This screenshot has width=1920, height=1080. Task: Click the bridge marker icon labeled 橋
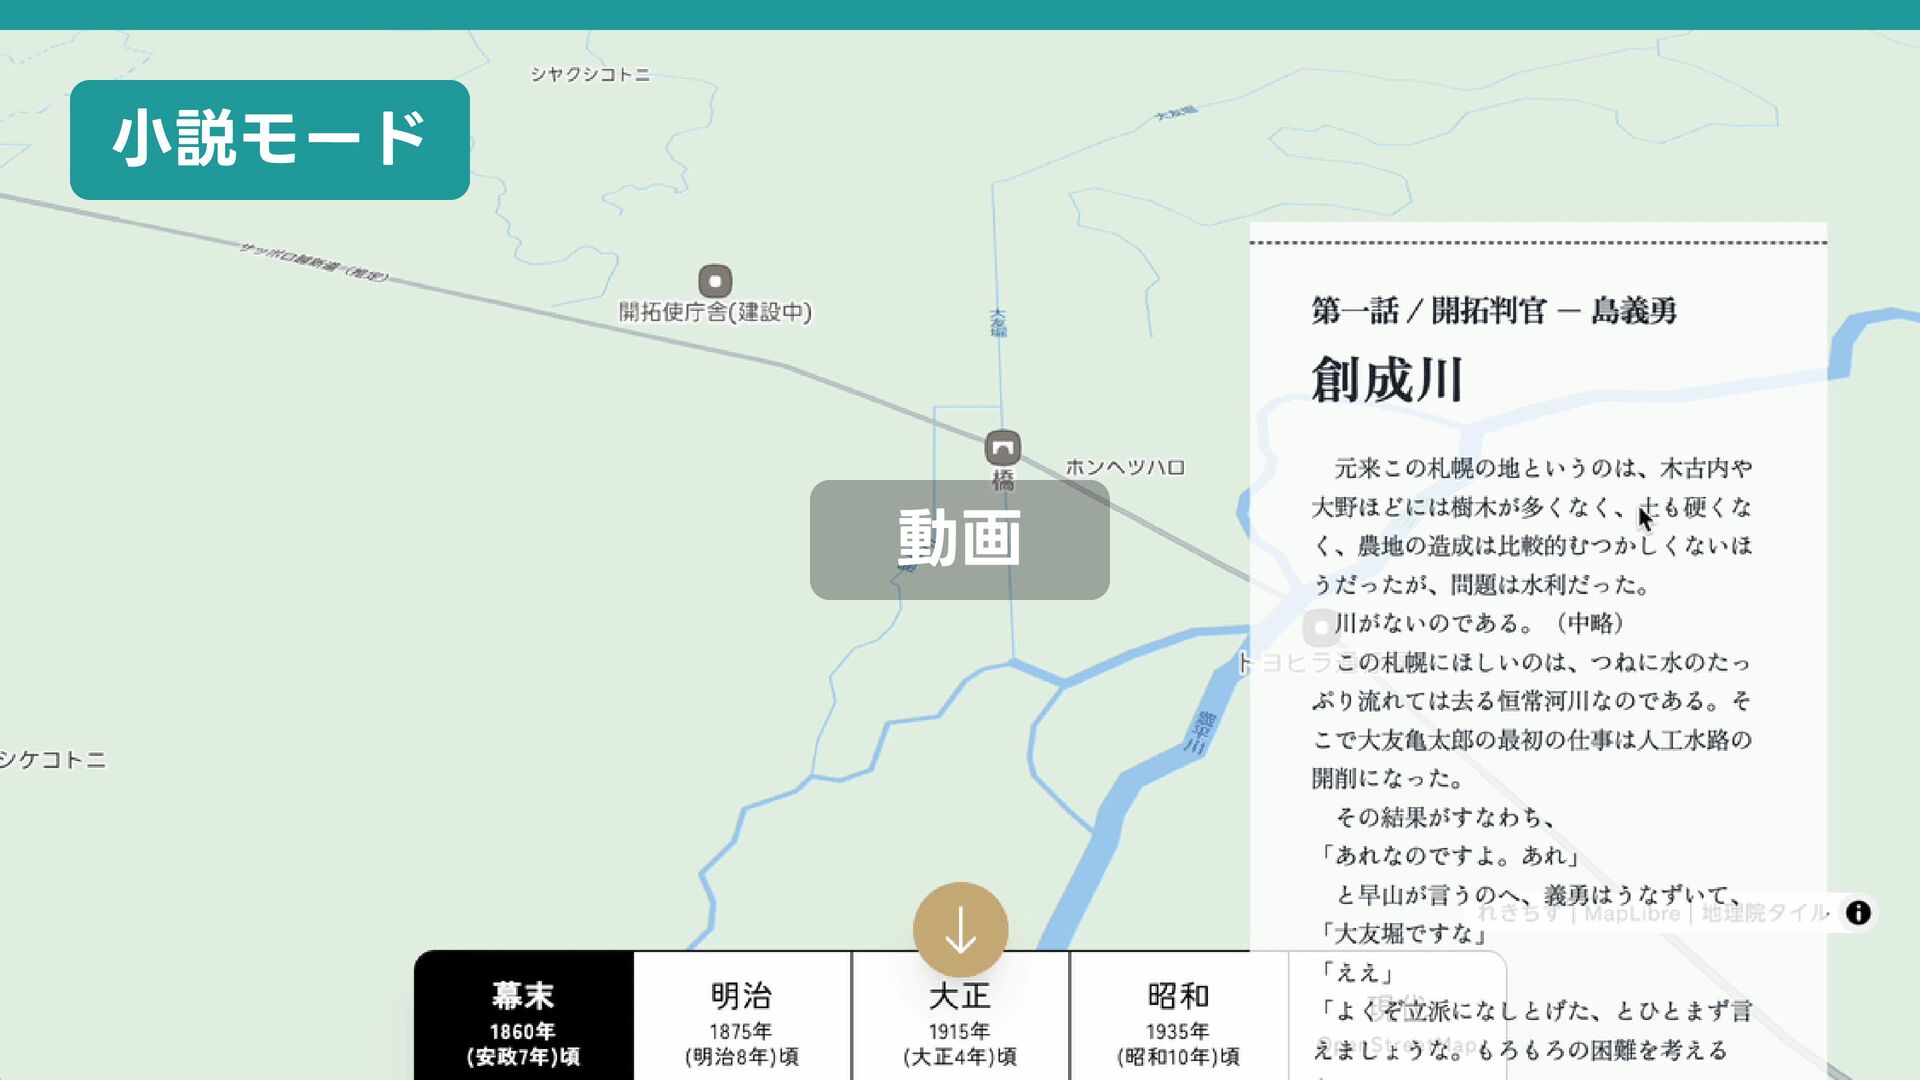coord(1002,447)
